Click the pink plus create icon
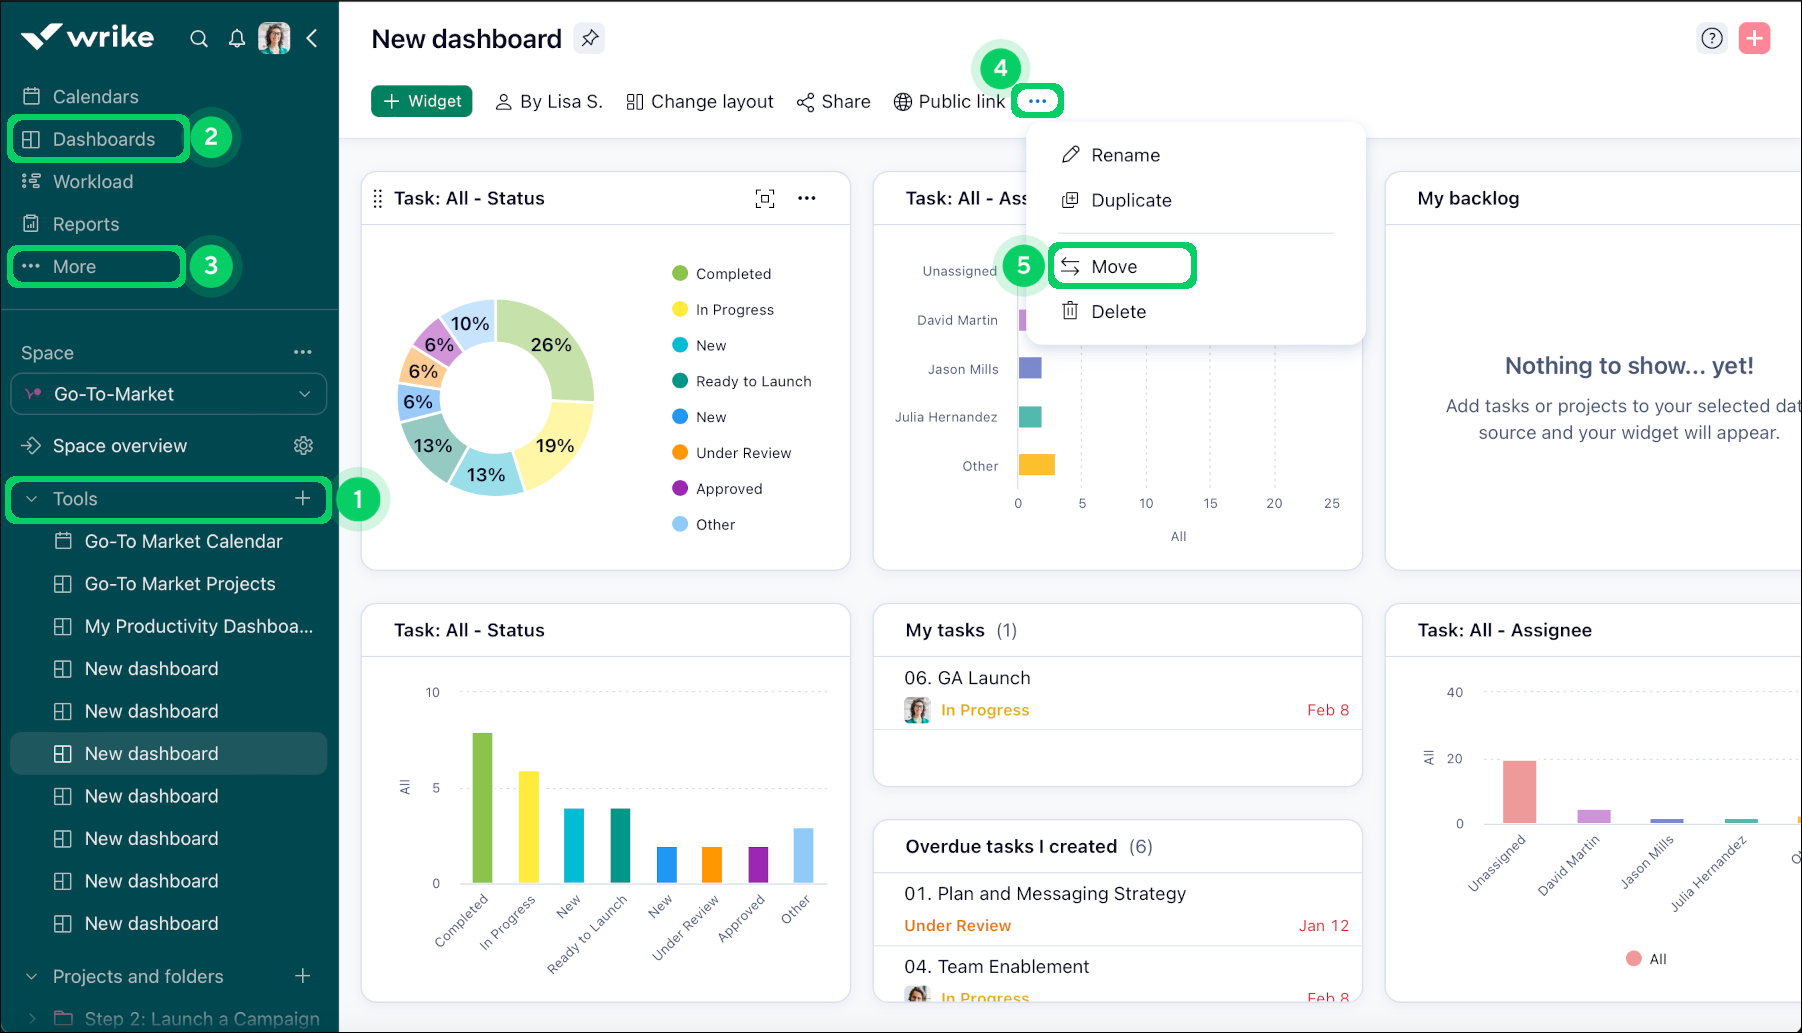 click(1755, 38)
